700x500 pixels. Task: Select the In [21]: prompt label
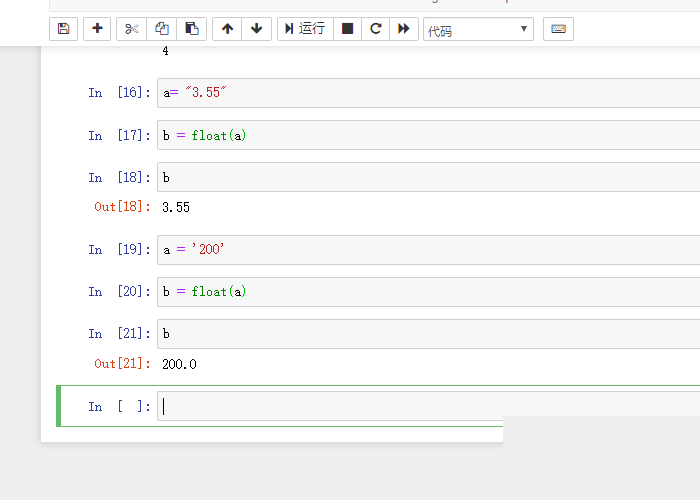coord(119,333)
